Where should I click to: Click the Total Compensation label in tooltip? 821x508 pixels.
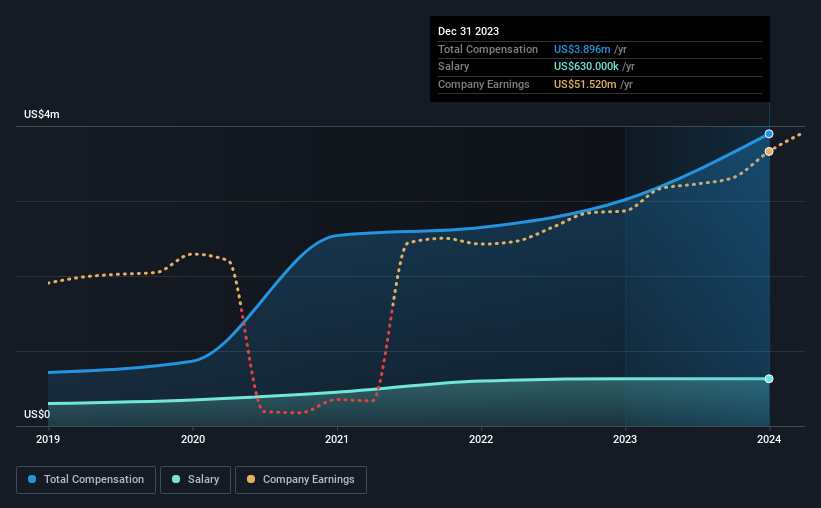487,49
